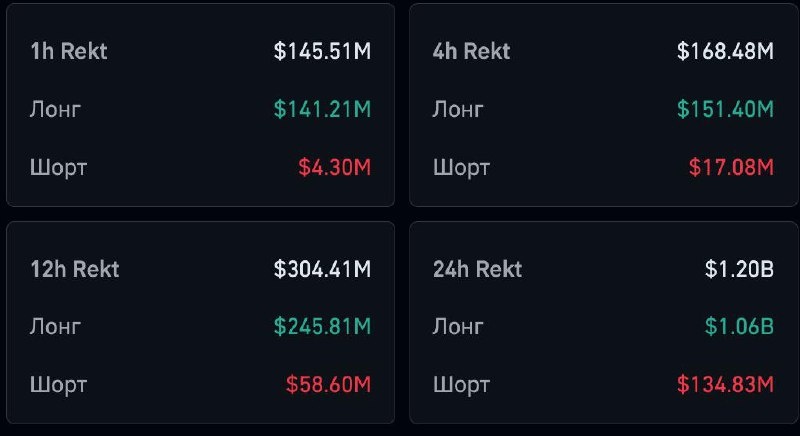Select the 1h short value $4.30M
Screen dimensions: 800x436
(x=334, y=167)
